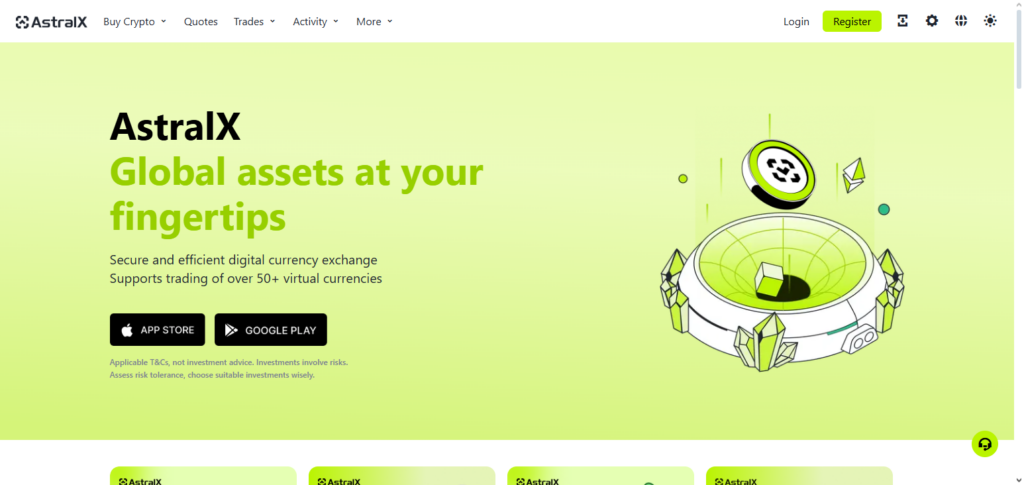Open the first AstralX banner card

[x=203, y=476]
